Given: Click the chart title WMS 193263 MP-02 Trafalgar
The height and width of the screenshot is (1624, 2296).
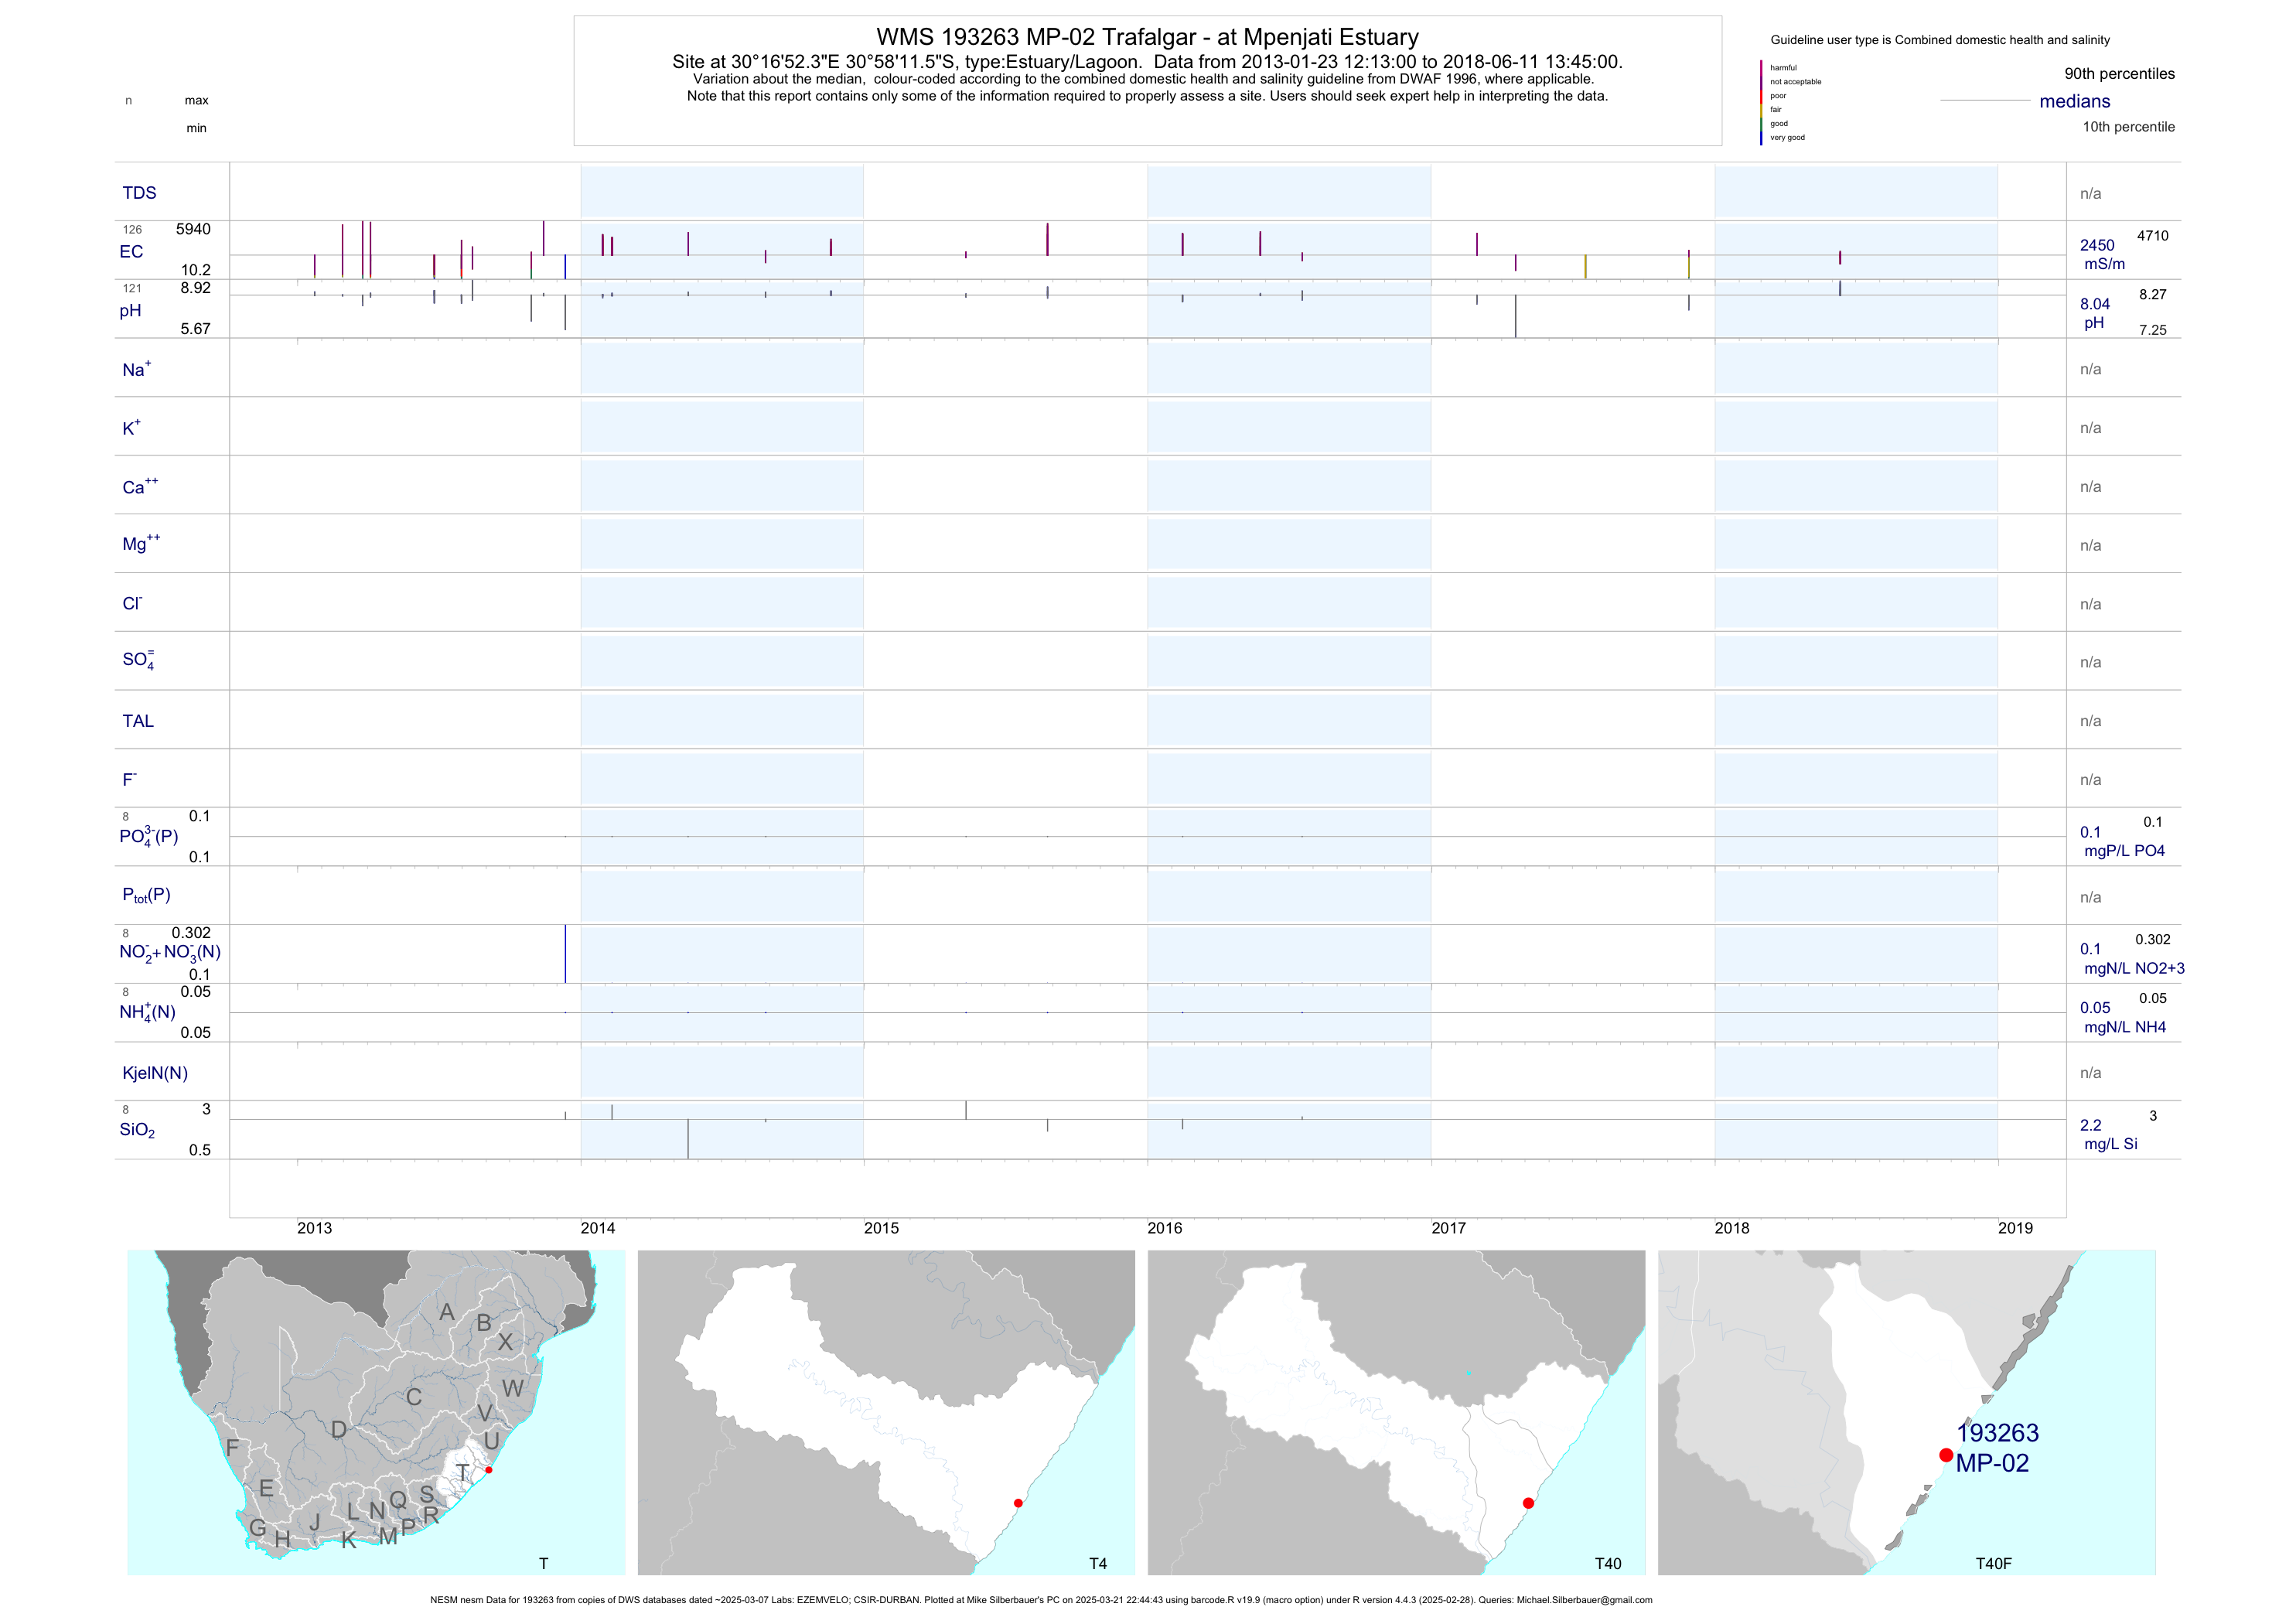Looking at the screenshot, I should (x=1147, y=37).
